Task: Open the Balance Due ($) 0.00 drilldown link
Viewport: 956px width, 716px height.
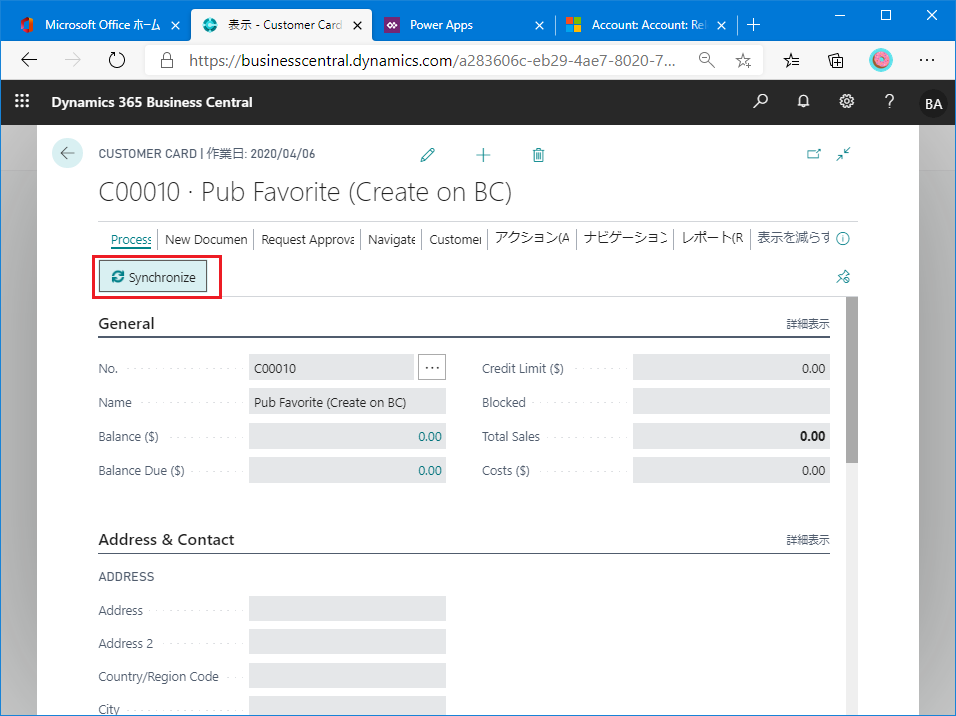Action: (430, 470)
